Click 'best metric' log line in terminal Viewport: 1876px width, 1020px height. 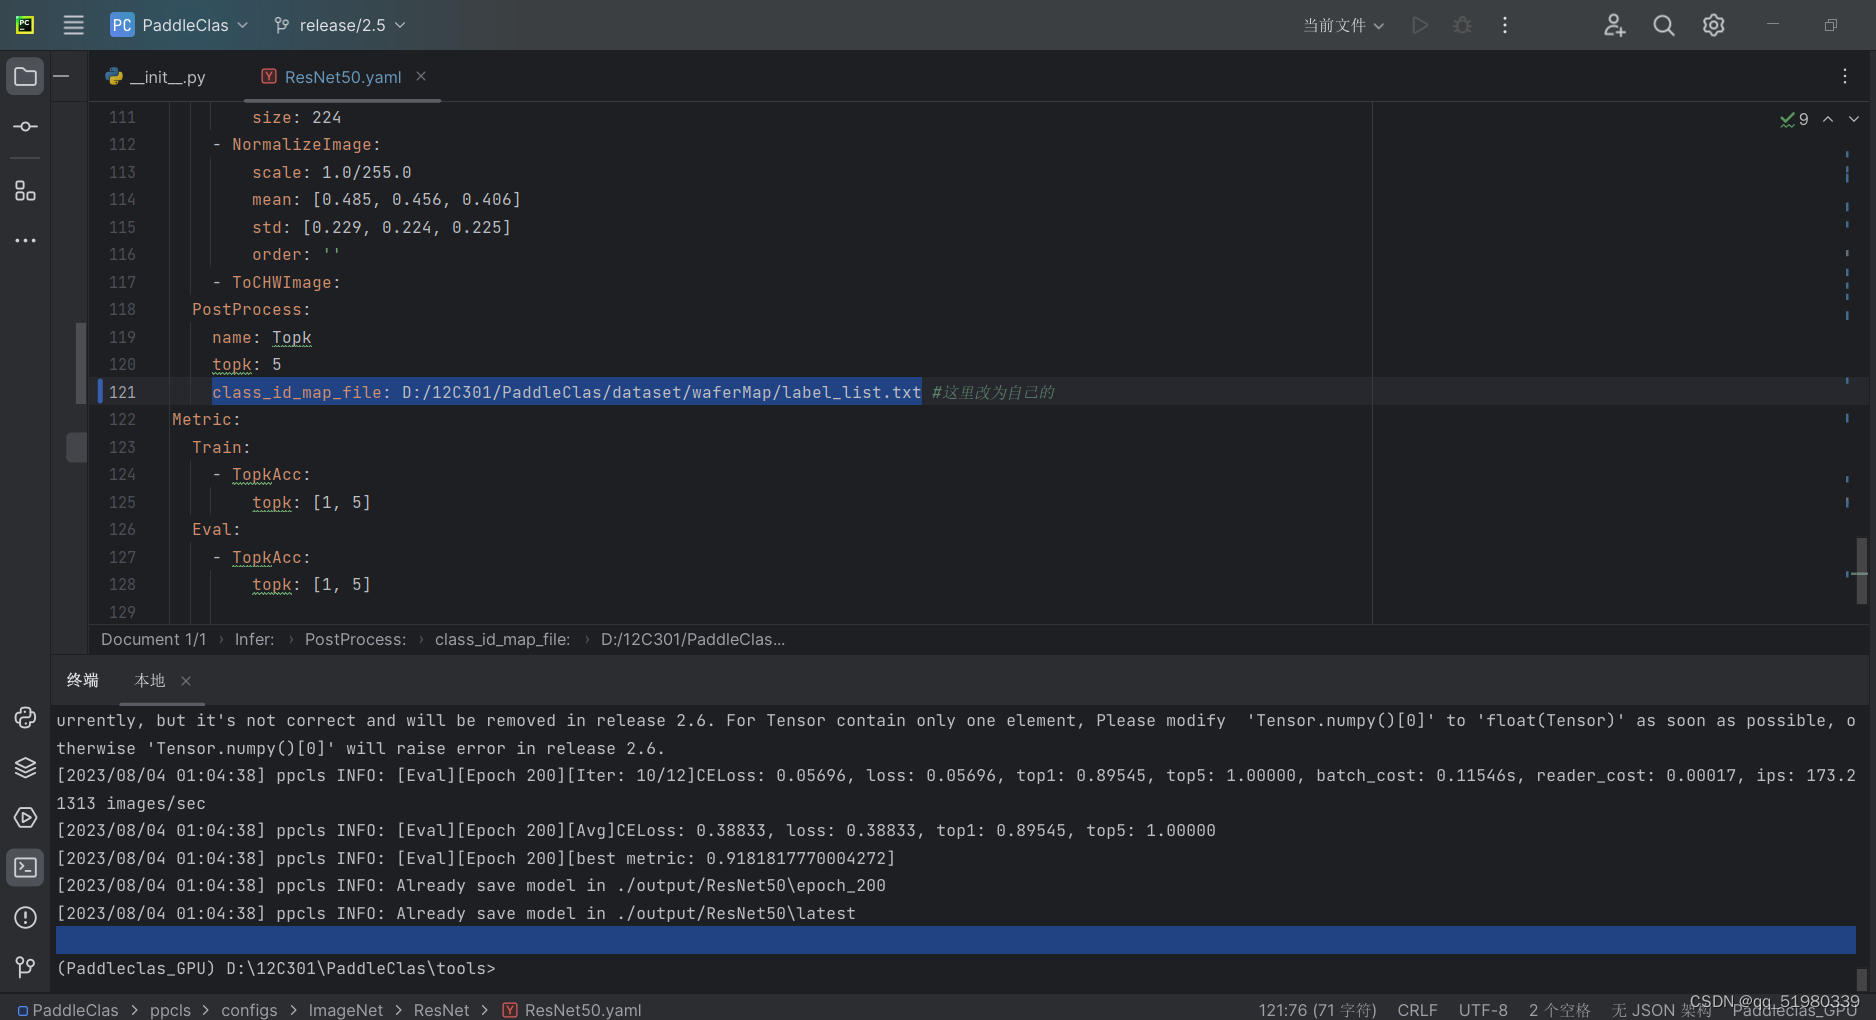tap(476, 858)
